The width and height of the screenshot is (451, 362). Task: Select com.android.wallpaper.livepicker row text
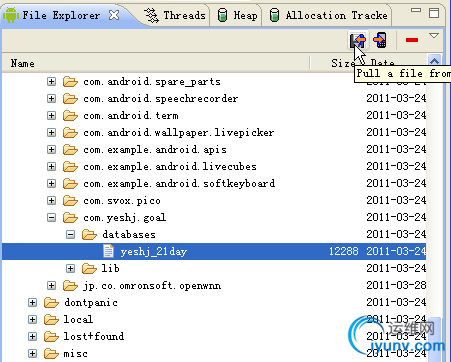coord(179,133)
